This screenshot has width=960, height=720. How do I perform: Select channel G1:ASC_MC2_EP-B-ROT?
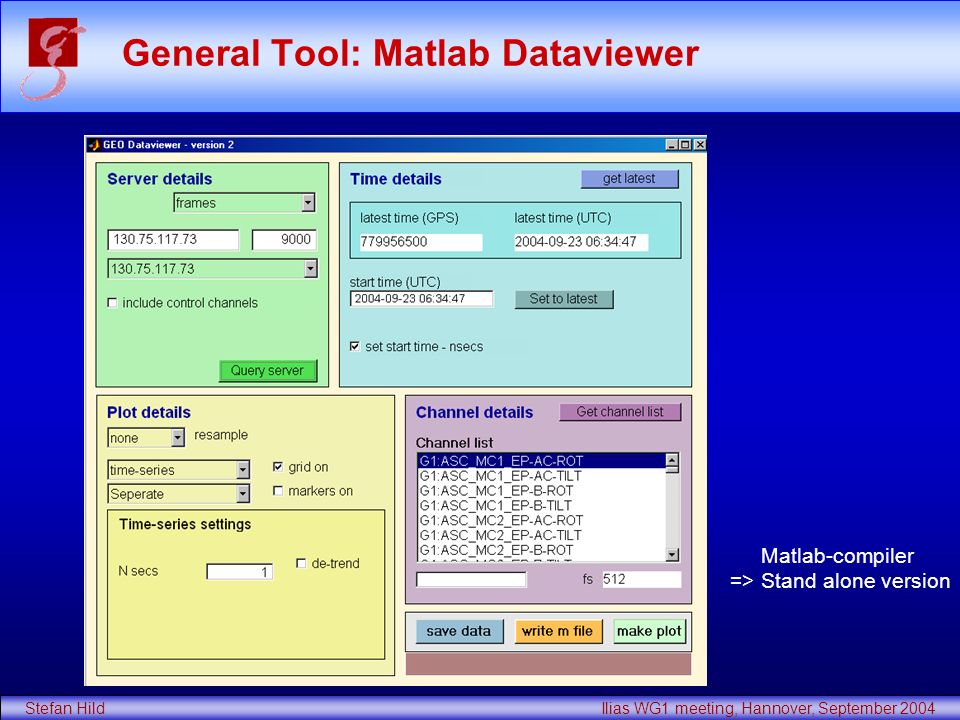tap(541, 550)
